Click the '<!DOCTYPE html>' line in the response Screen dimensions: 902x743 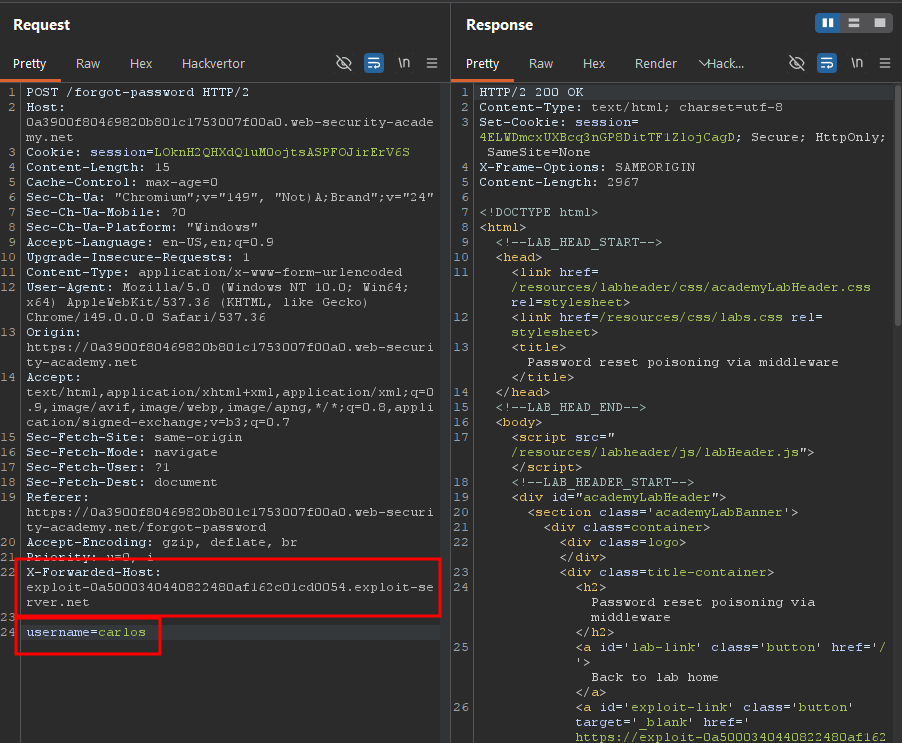click(539, 212)
